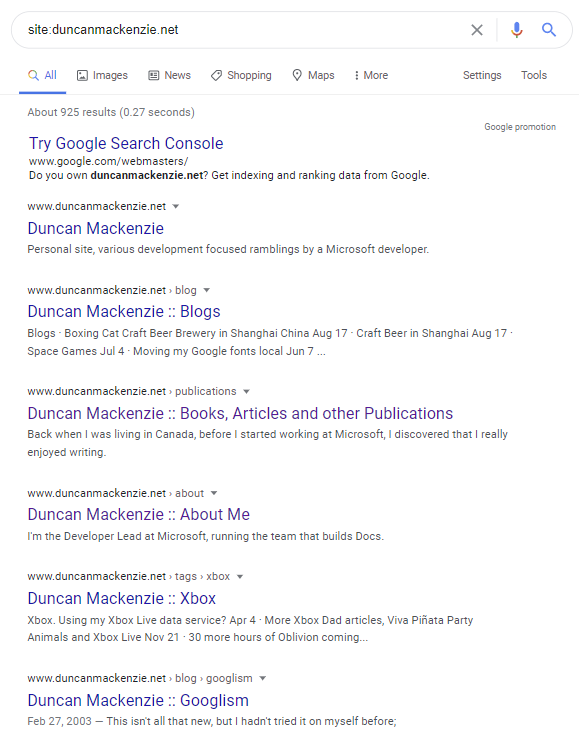
Task: Click the All tab magnifier icon
Action: pos(33,75)
